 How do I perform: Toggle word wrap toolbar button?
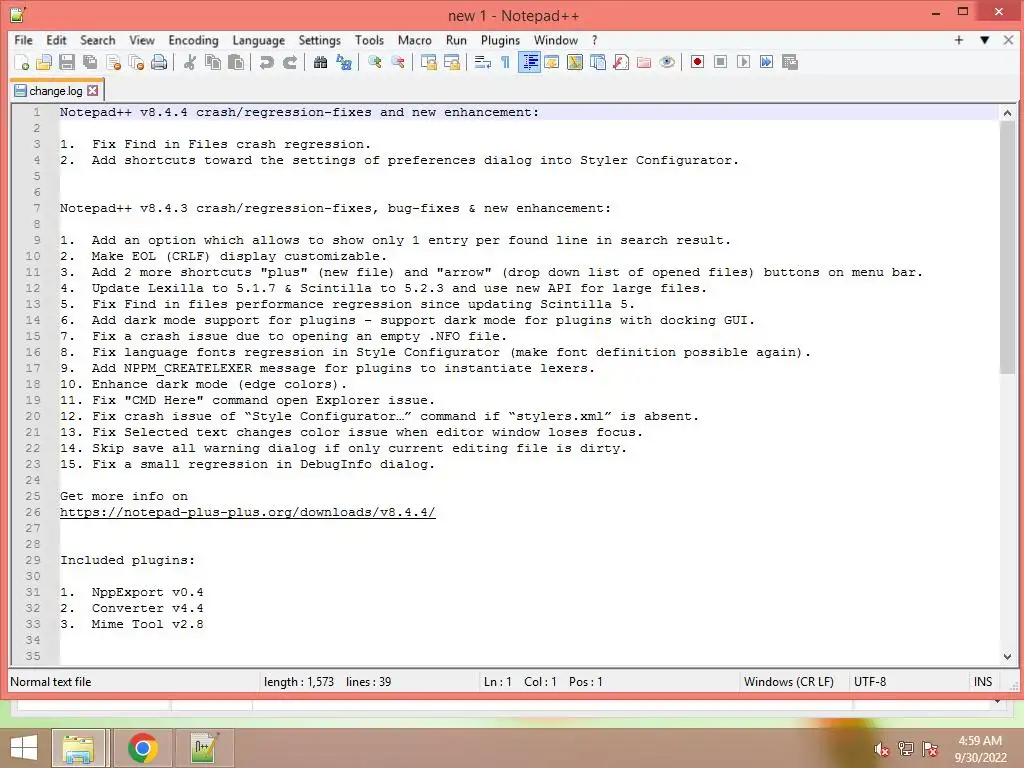click(483, 62)
